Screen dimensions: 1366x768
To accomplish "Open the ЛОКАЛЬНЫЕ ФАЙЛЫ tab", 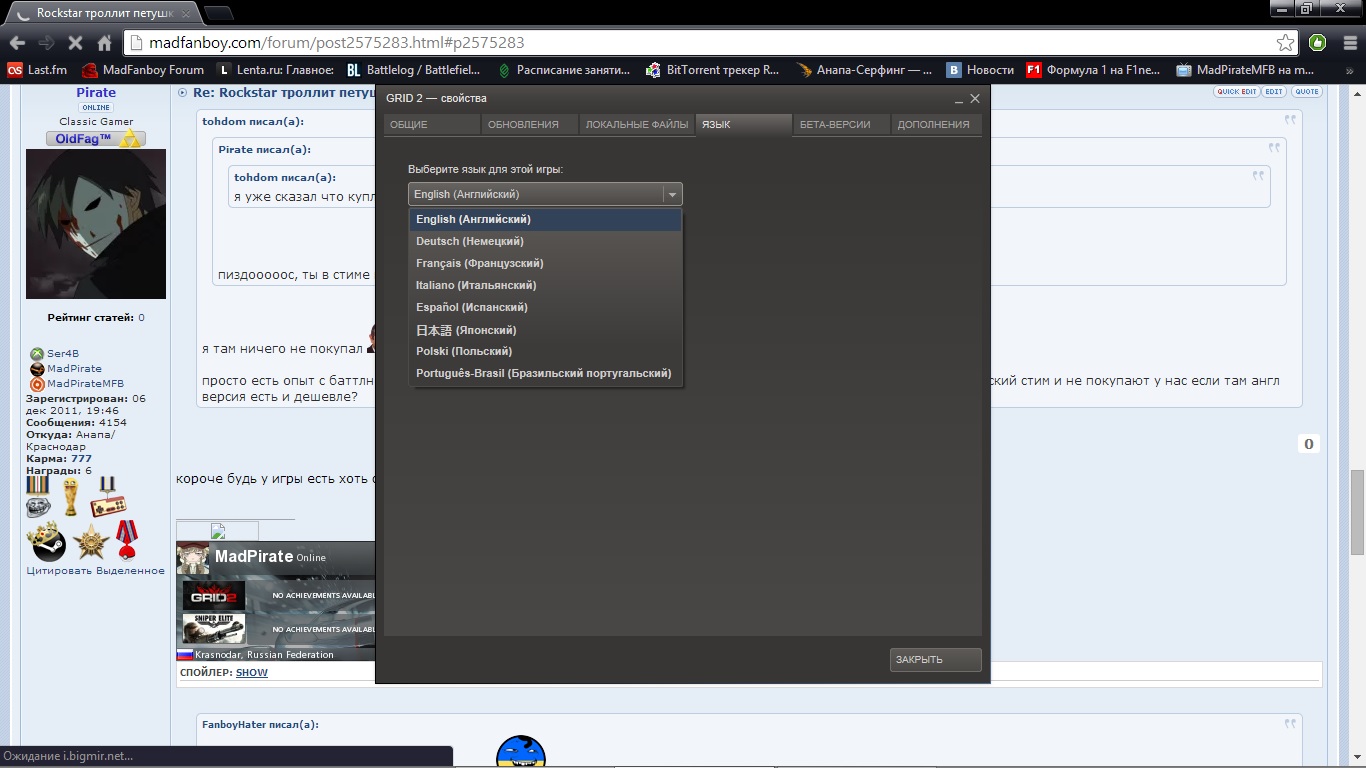I will click(x=636, y=125).
